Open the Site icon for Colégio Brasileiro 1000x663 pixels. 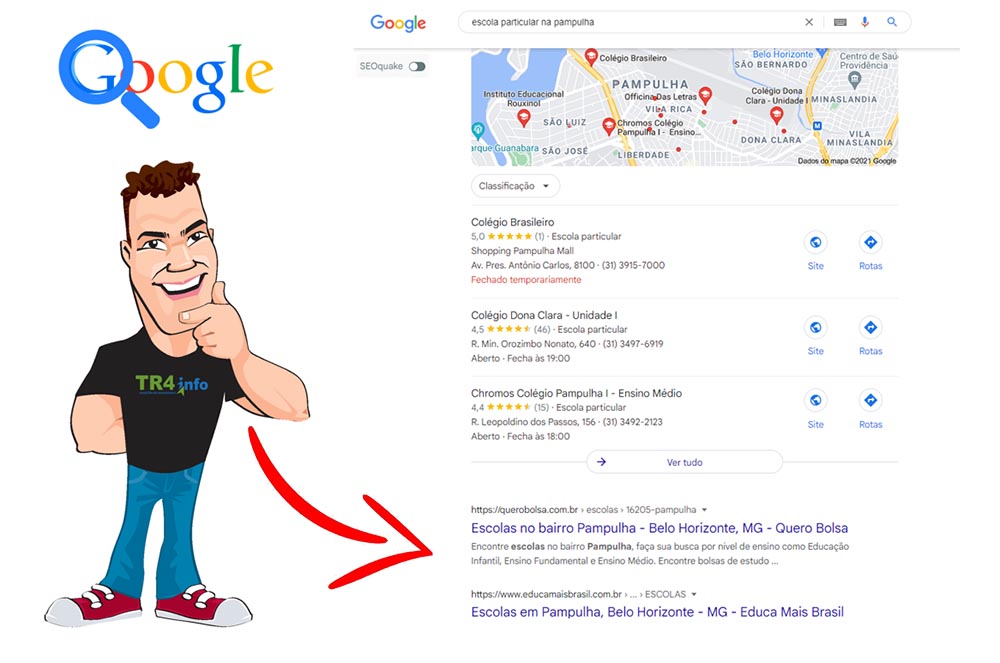point(816,242)
